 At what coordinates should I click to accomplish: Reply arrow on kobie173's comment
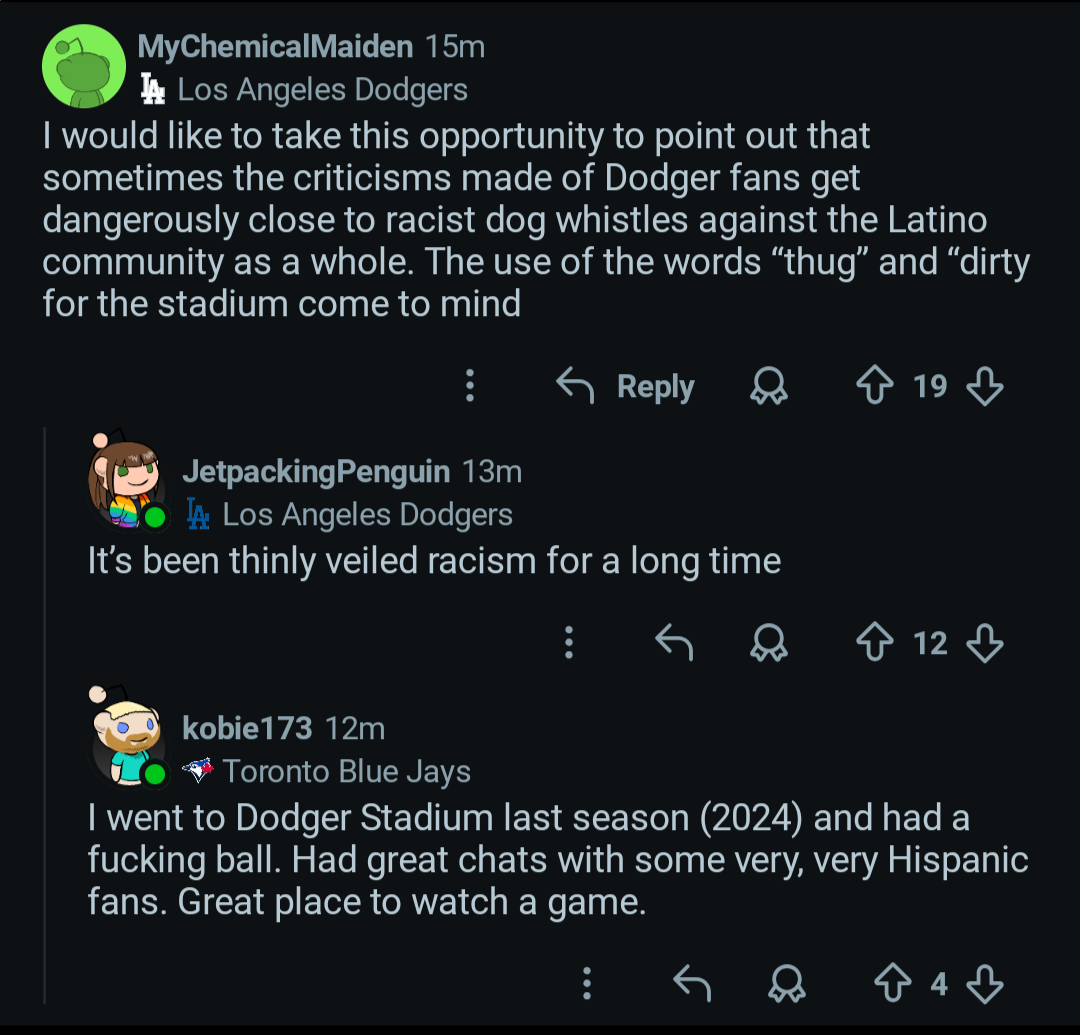coord(692,984)
